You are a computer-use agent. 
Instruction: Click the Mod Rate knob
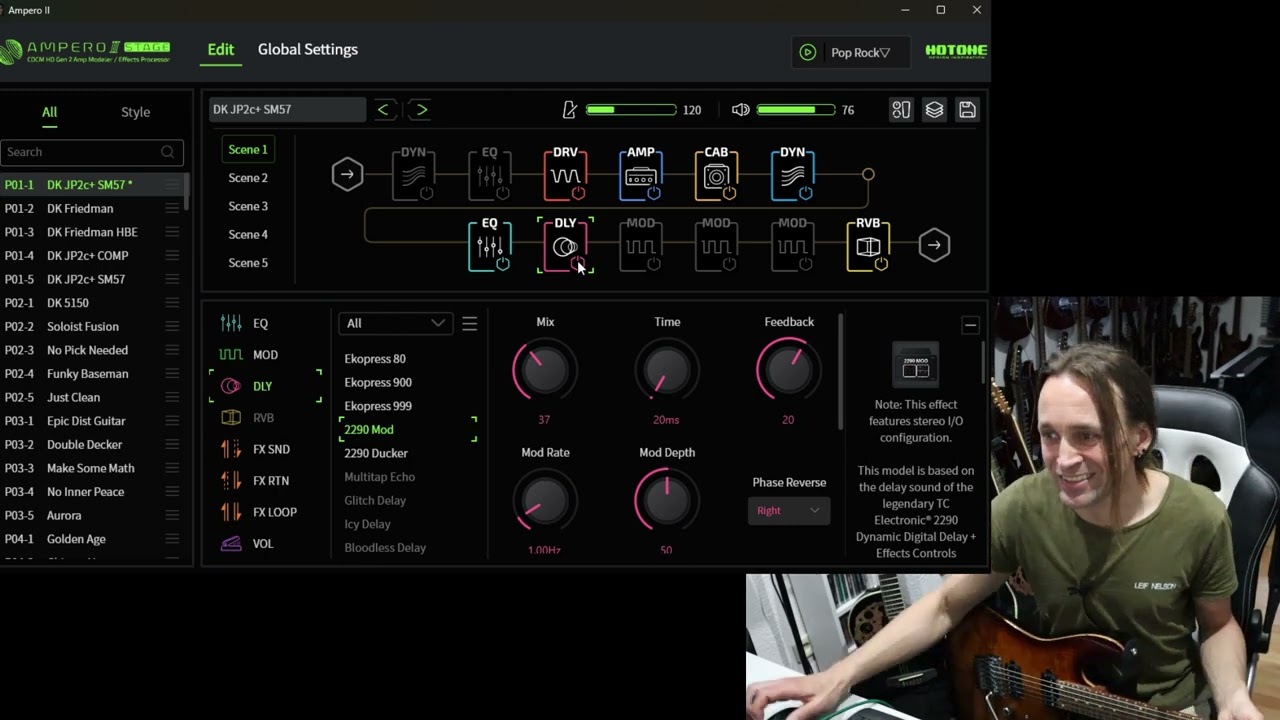[x=545, y=501]
